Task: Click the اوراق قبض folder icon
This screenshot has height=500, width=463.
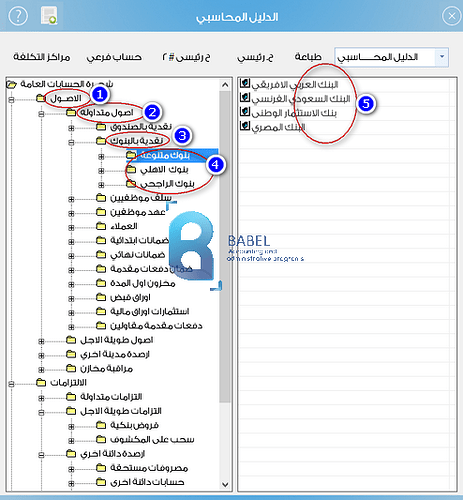Action: (x=101, y=297)
